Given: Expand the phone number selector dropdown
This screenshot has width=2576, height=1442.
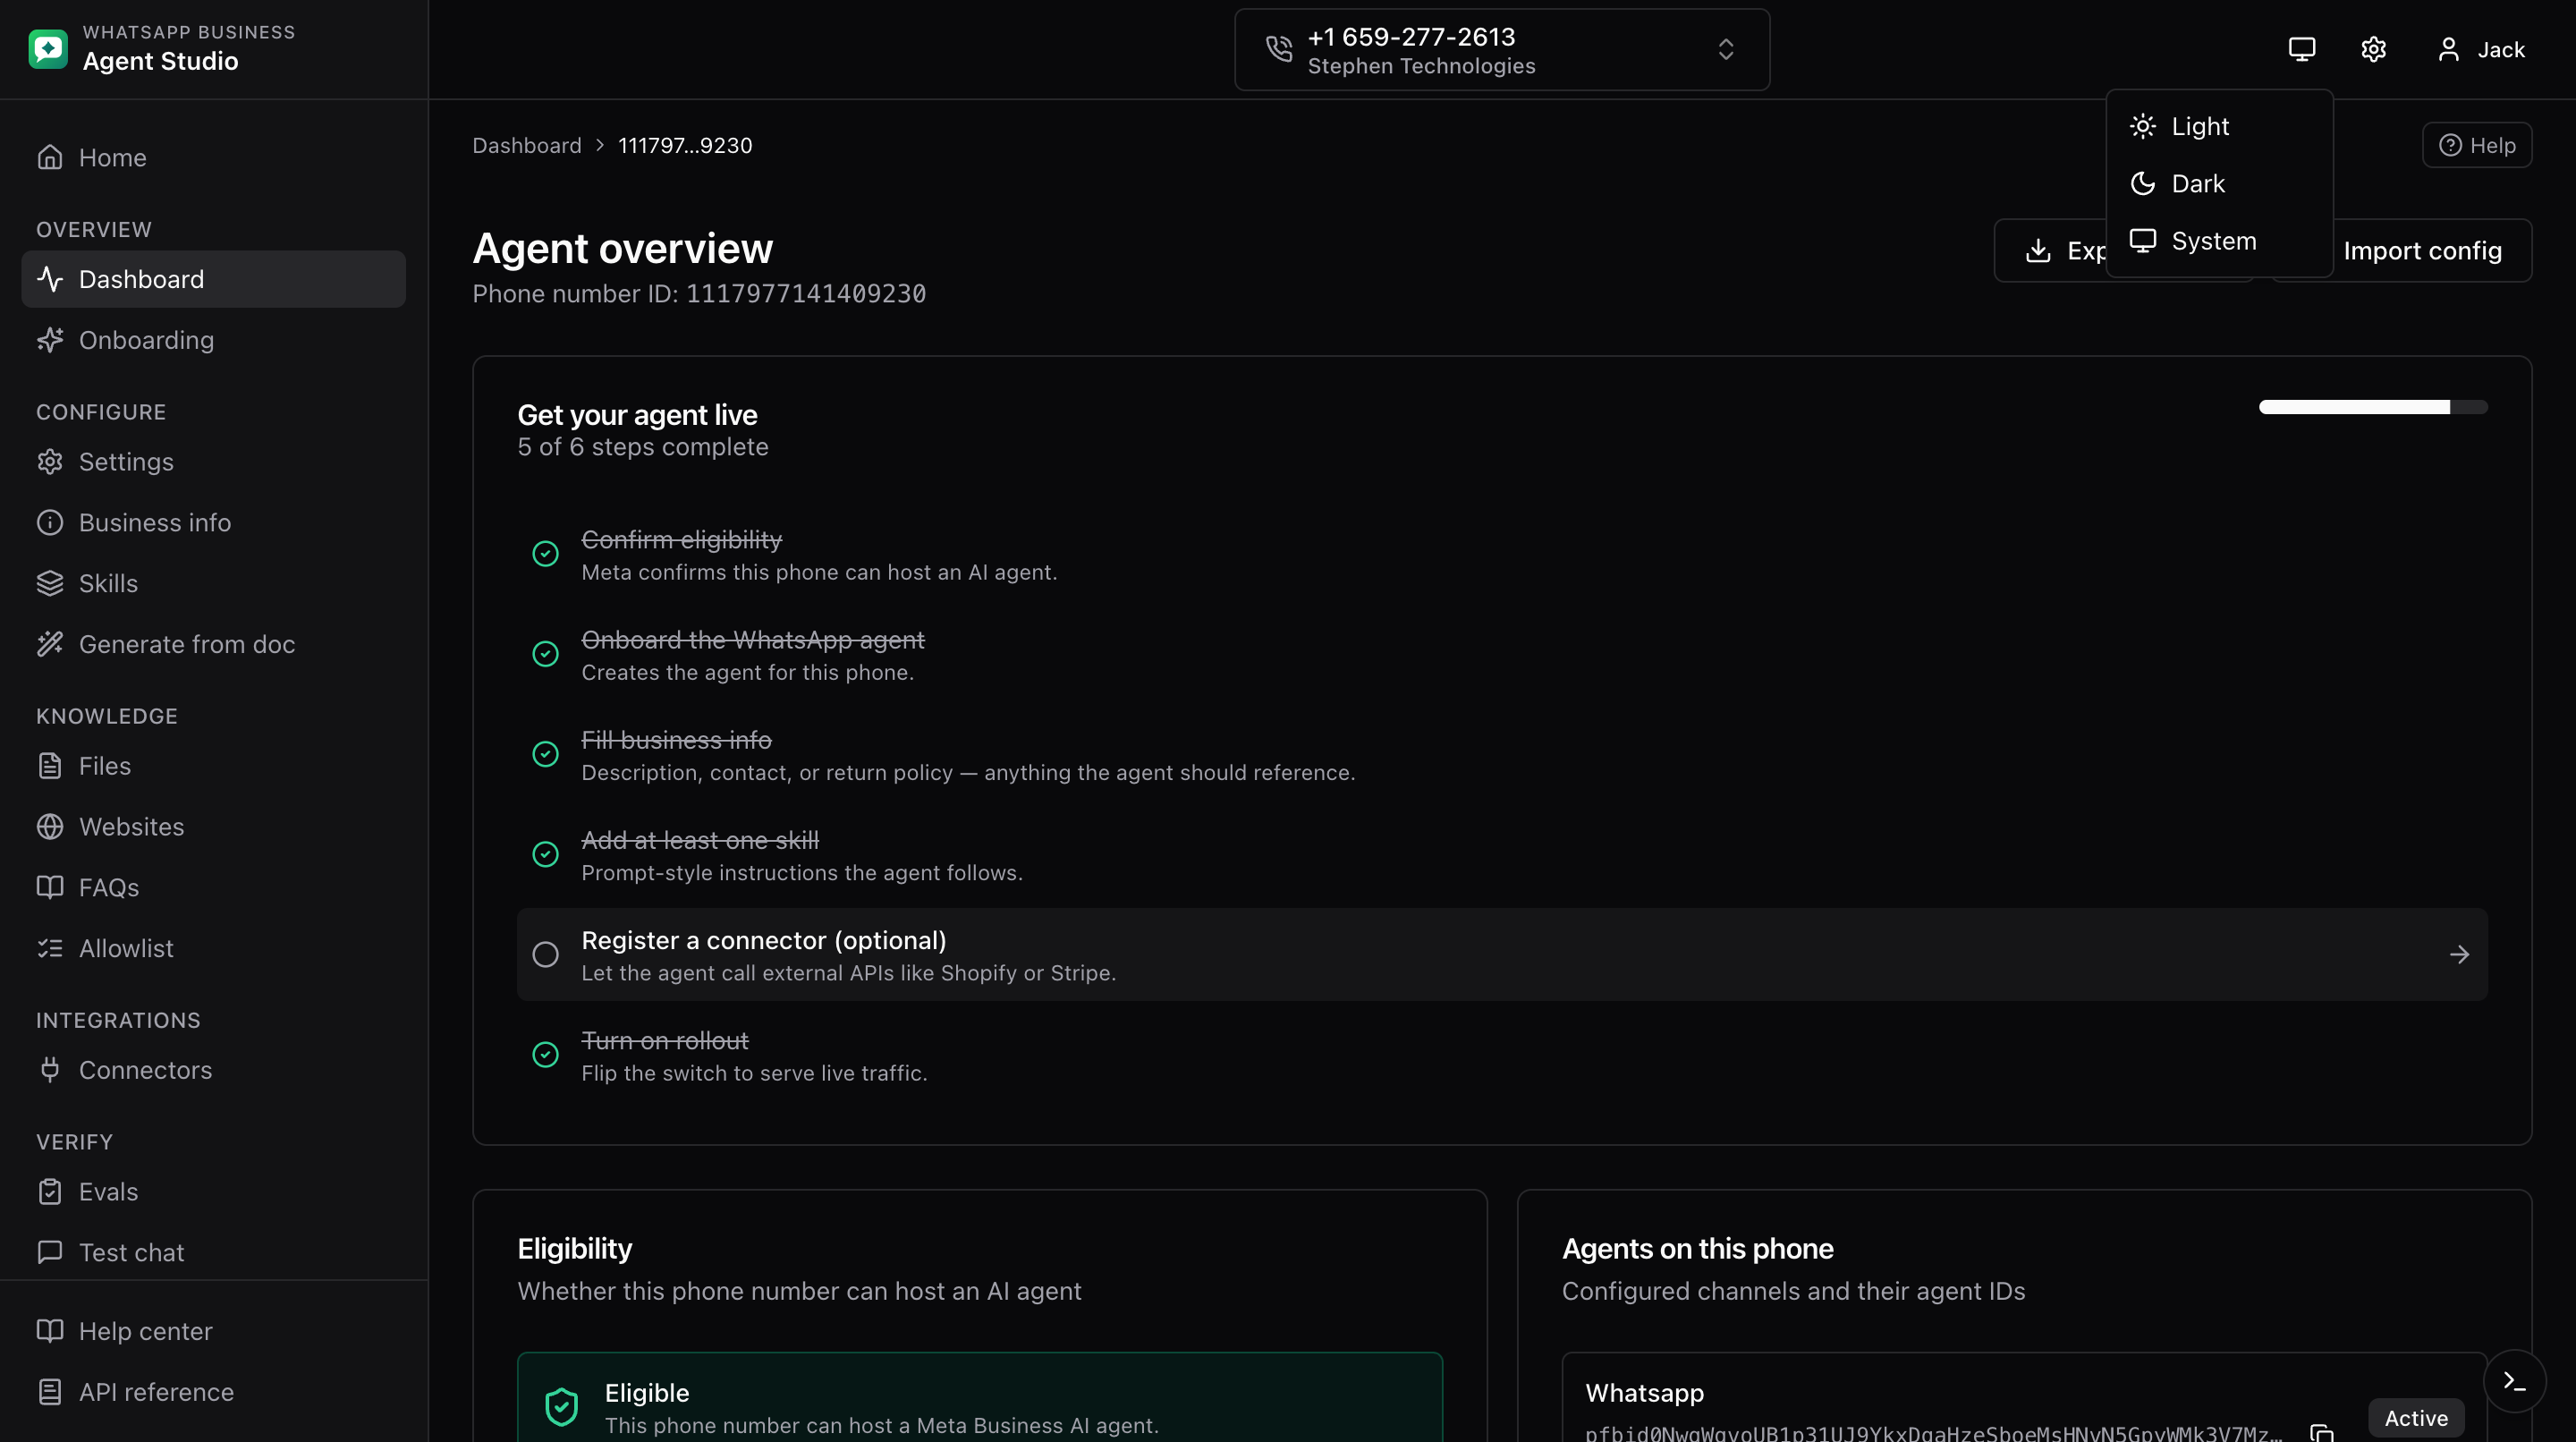Looking at the screenshot, I should pos(1502,50).
